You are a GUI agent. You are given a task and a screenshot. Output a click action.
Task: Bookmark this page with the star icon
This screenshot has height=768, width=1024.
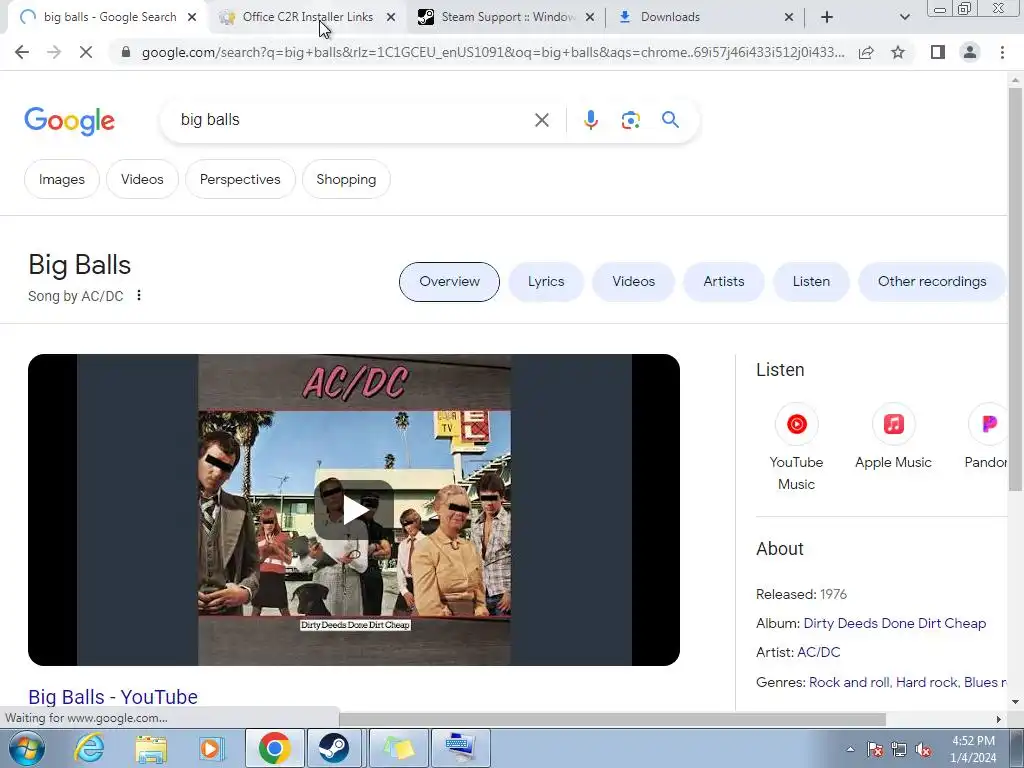coord(898,52)
